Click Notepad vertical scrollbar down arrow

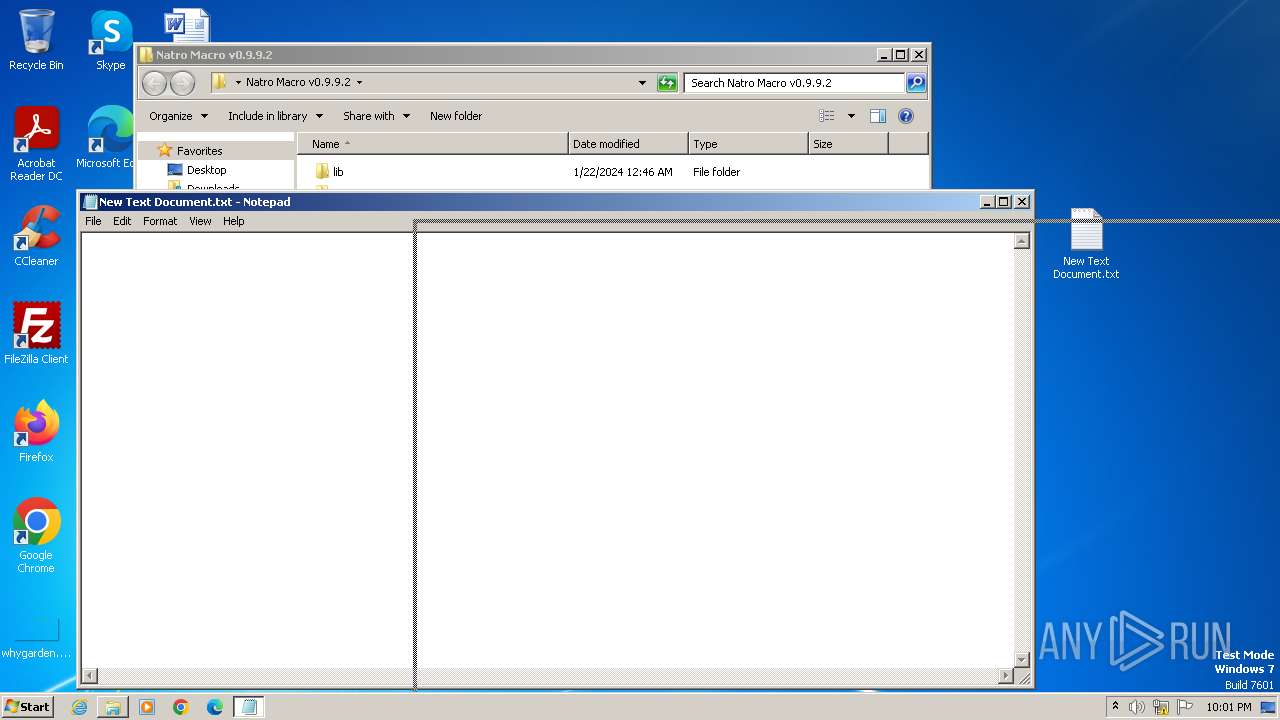(1021, 659)
